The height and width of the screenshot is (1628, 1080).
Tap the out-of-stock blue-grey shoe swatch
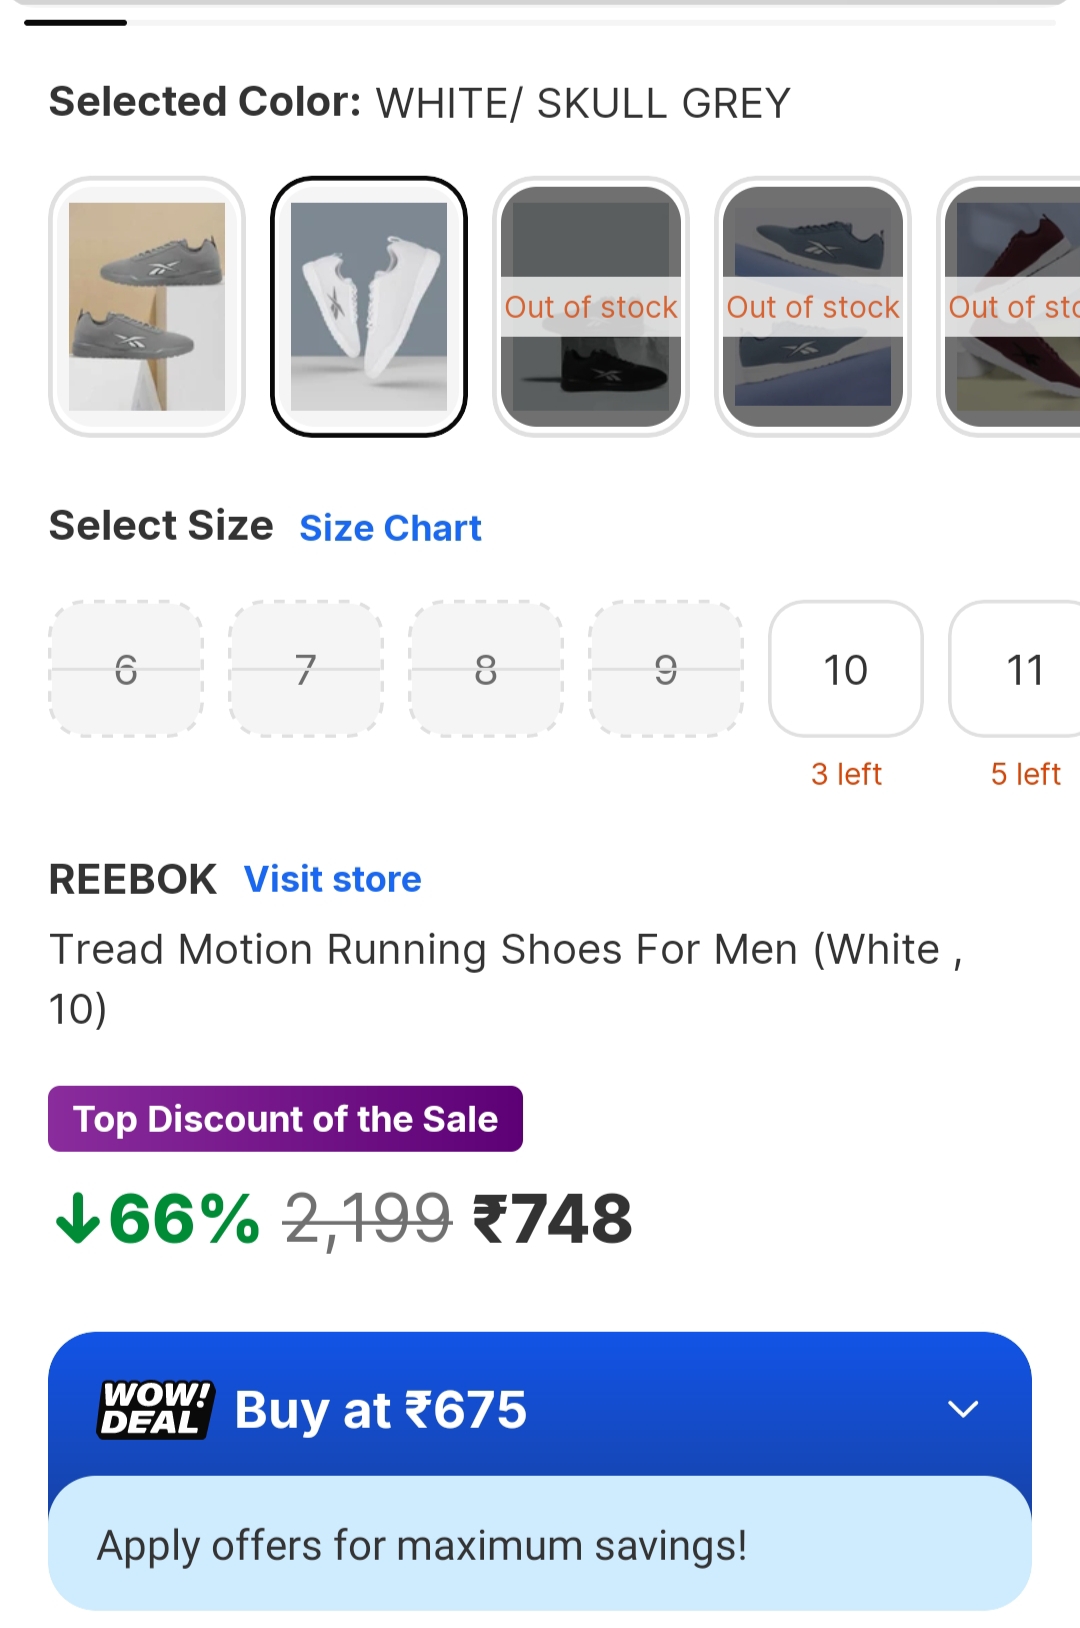813,307
